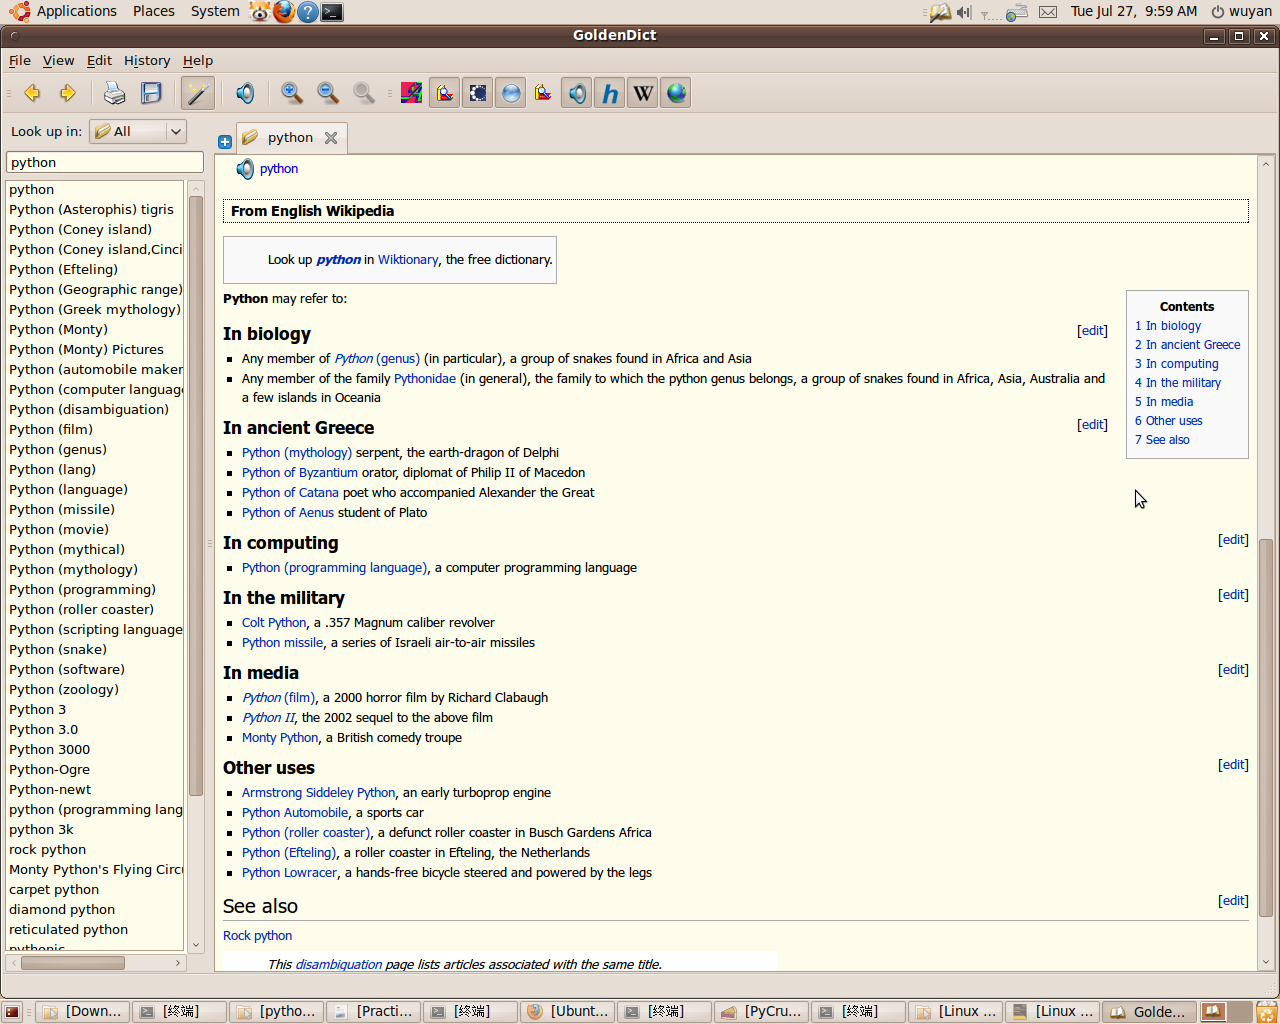The width and height of the screenshot is (1280, 1024).
Task: Open the Places menu
Action: [154, 11]
